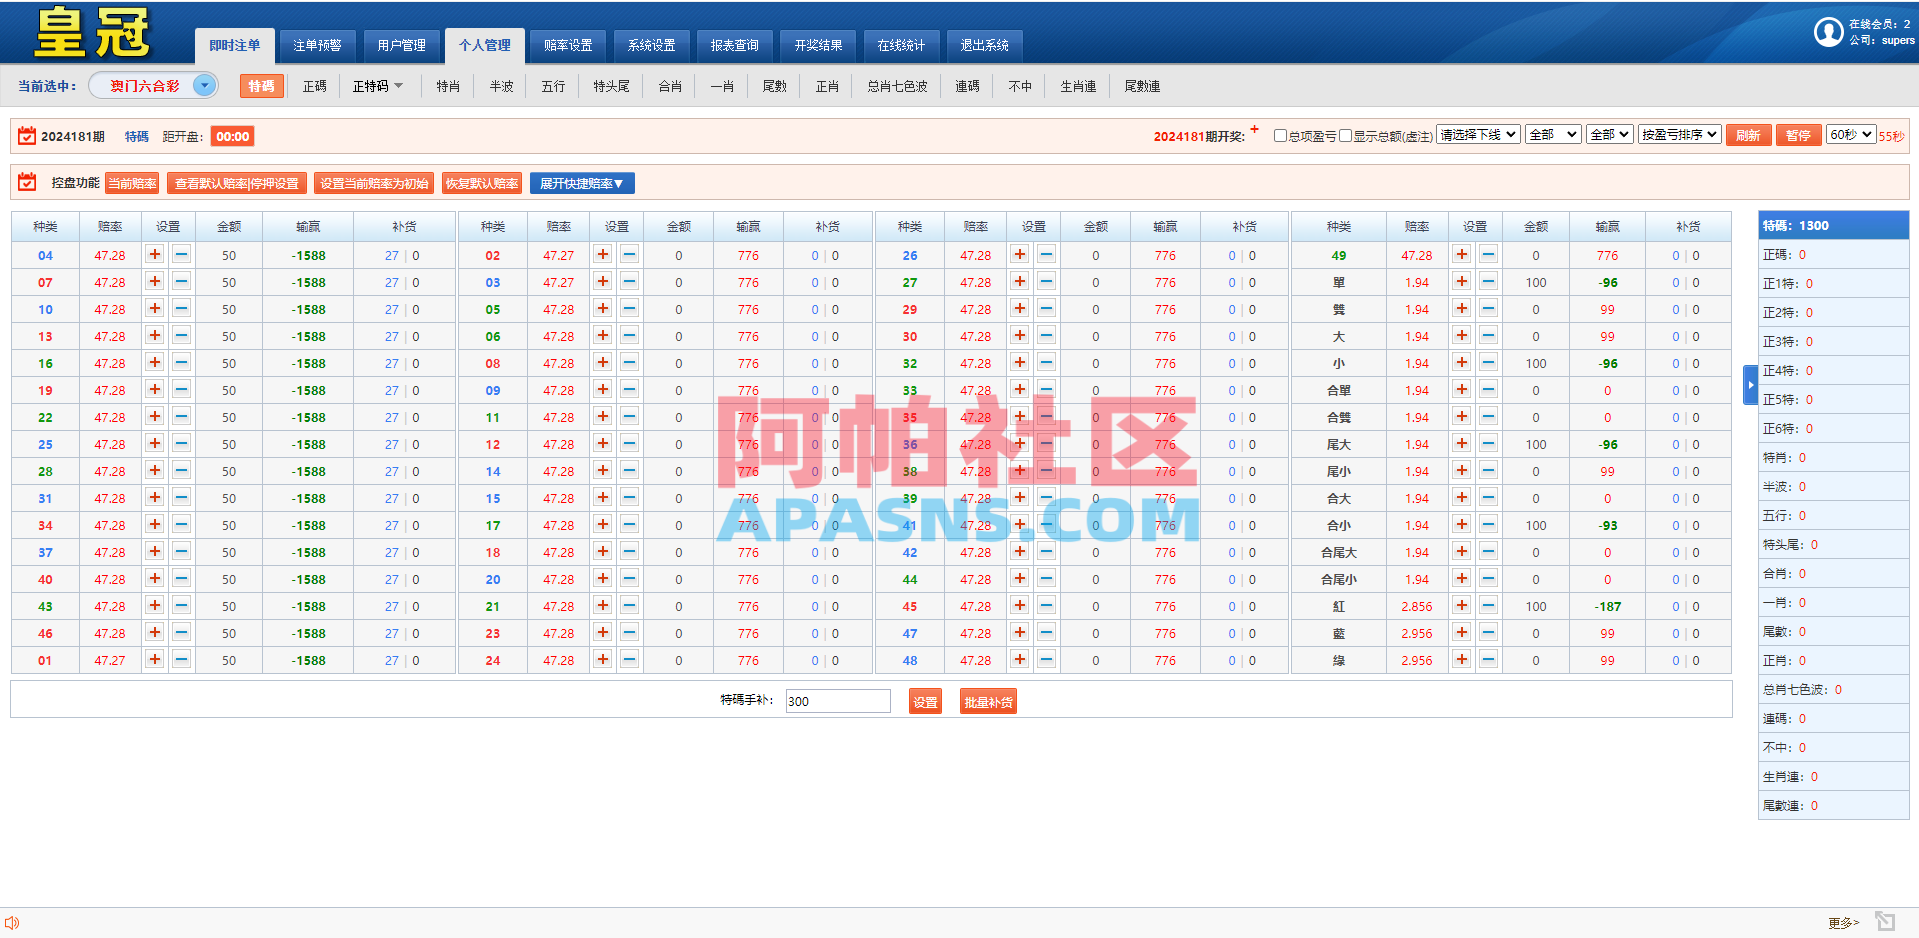Image resolution: width=1919 pixels, height=938 pixels.
Task: Open the 请选择下线 dropdown
Action: coord(1477,133)
